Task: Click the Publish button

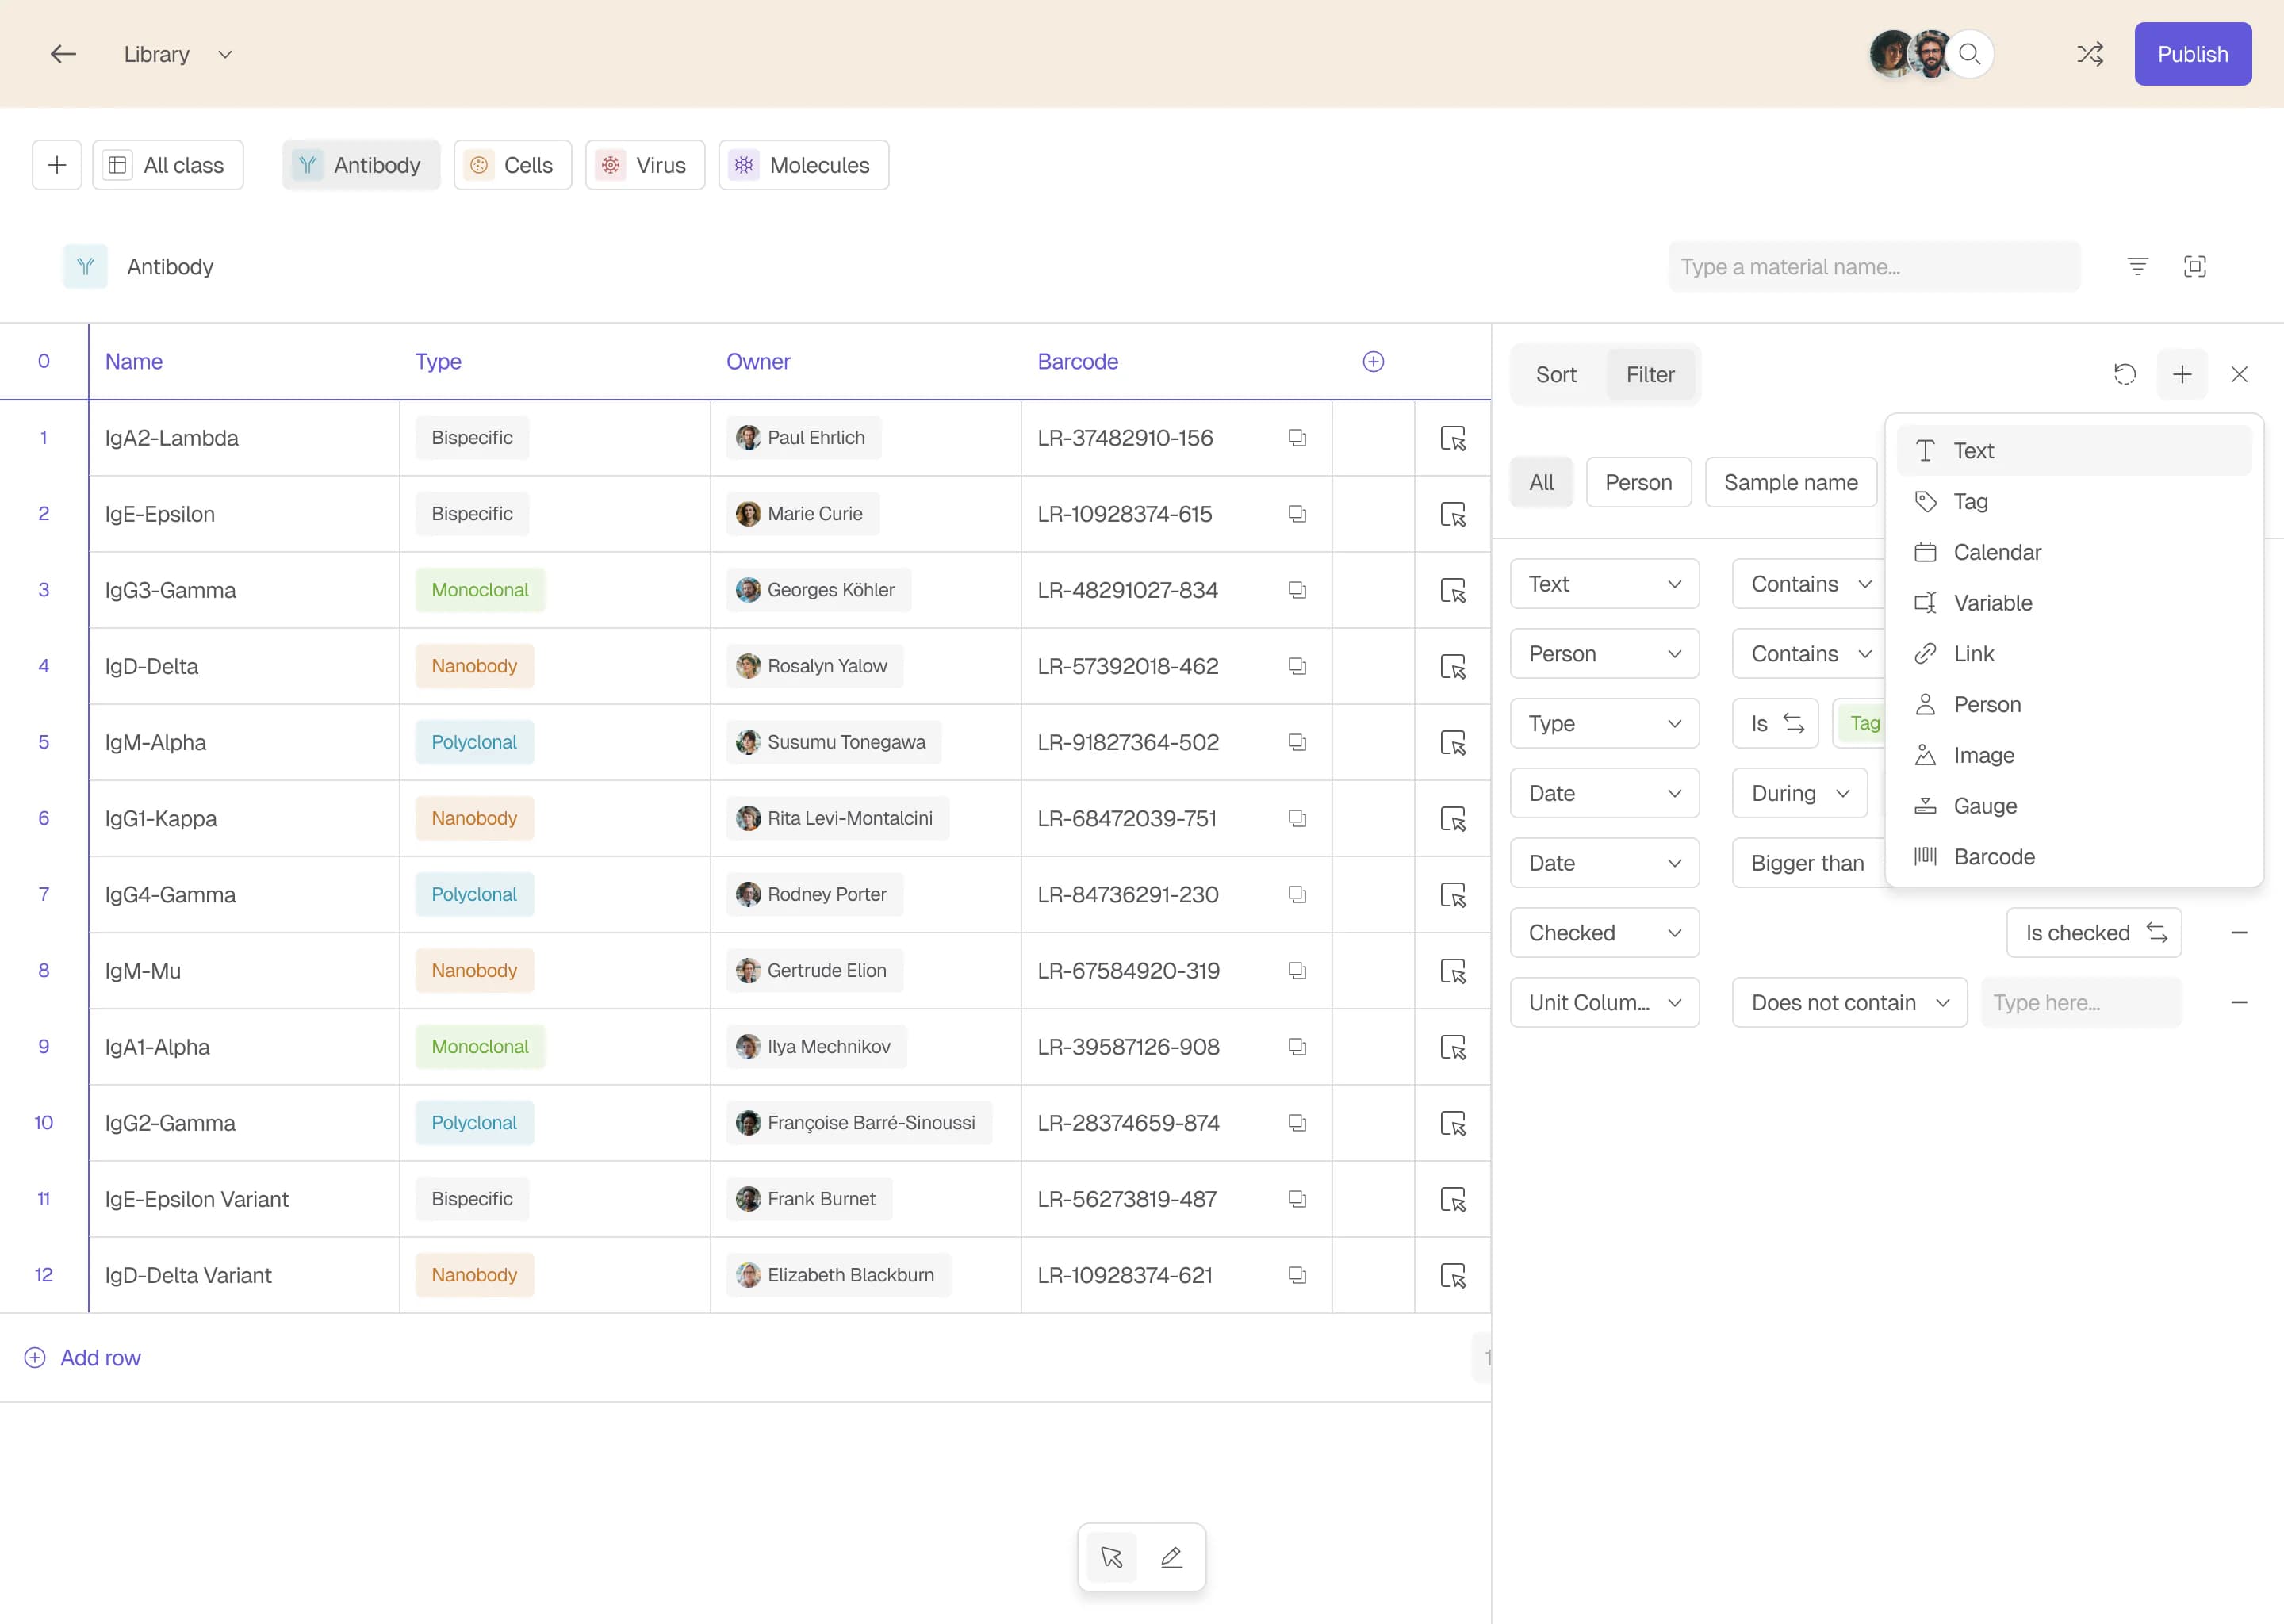Action: [x=2192, y=54]
